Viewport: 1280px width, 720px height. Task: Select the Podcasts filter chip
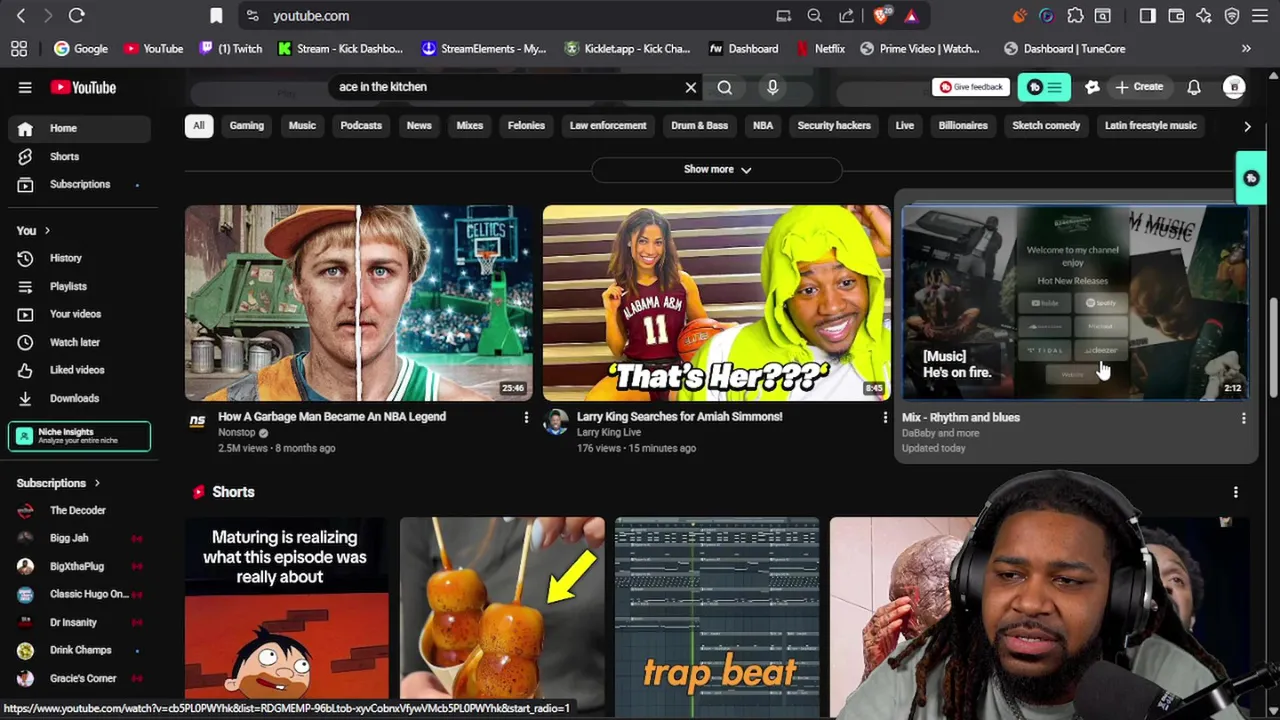[361, 126]
